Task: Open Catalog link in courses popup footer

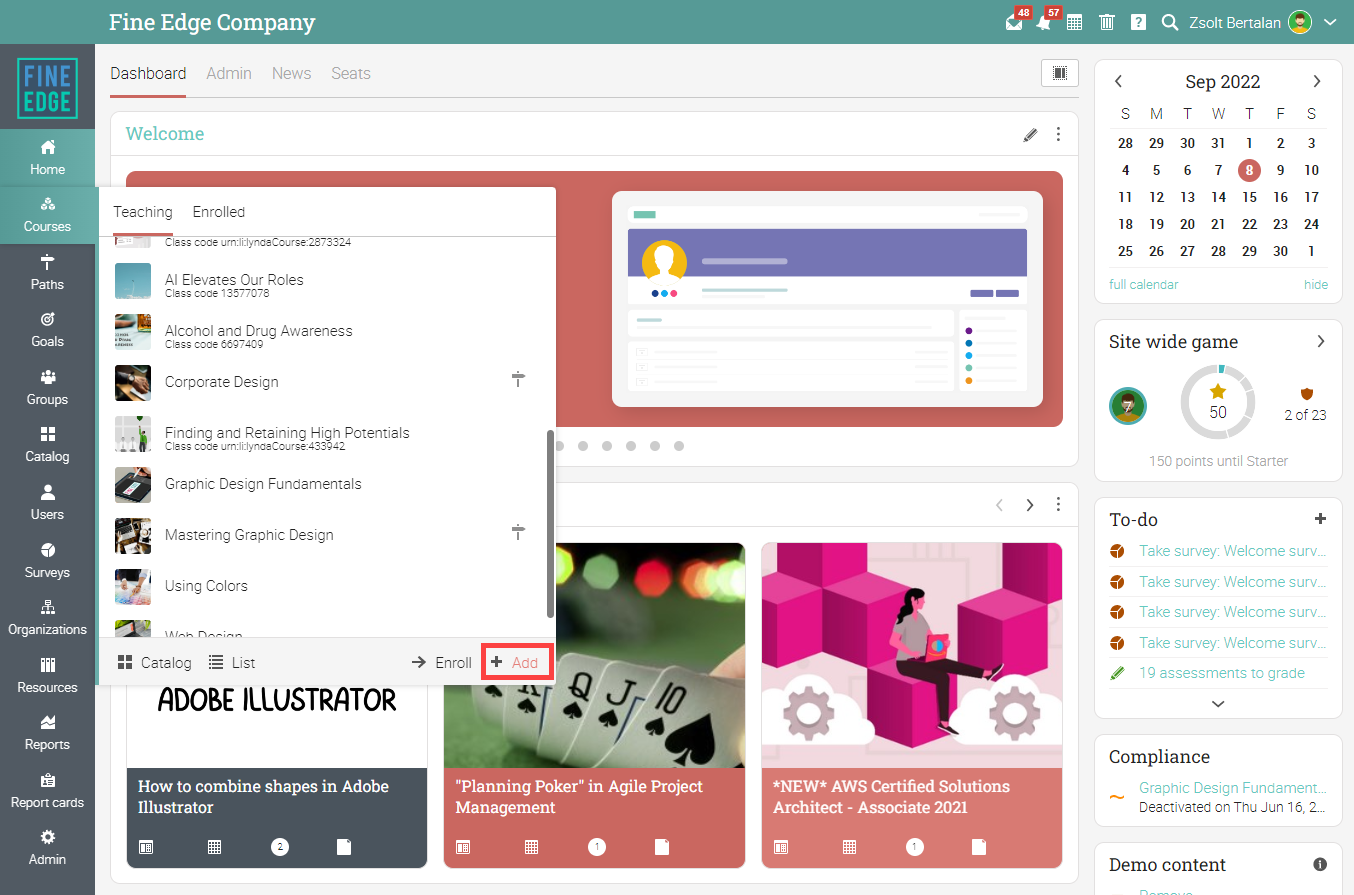Action: coord(154,662)
